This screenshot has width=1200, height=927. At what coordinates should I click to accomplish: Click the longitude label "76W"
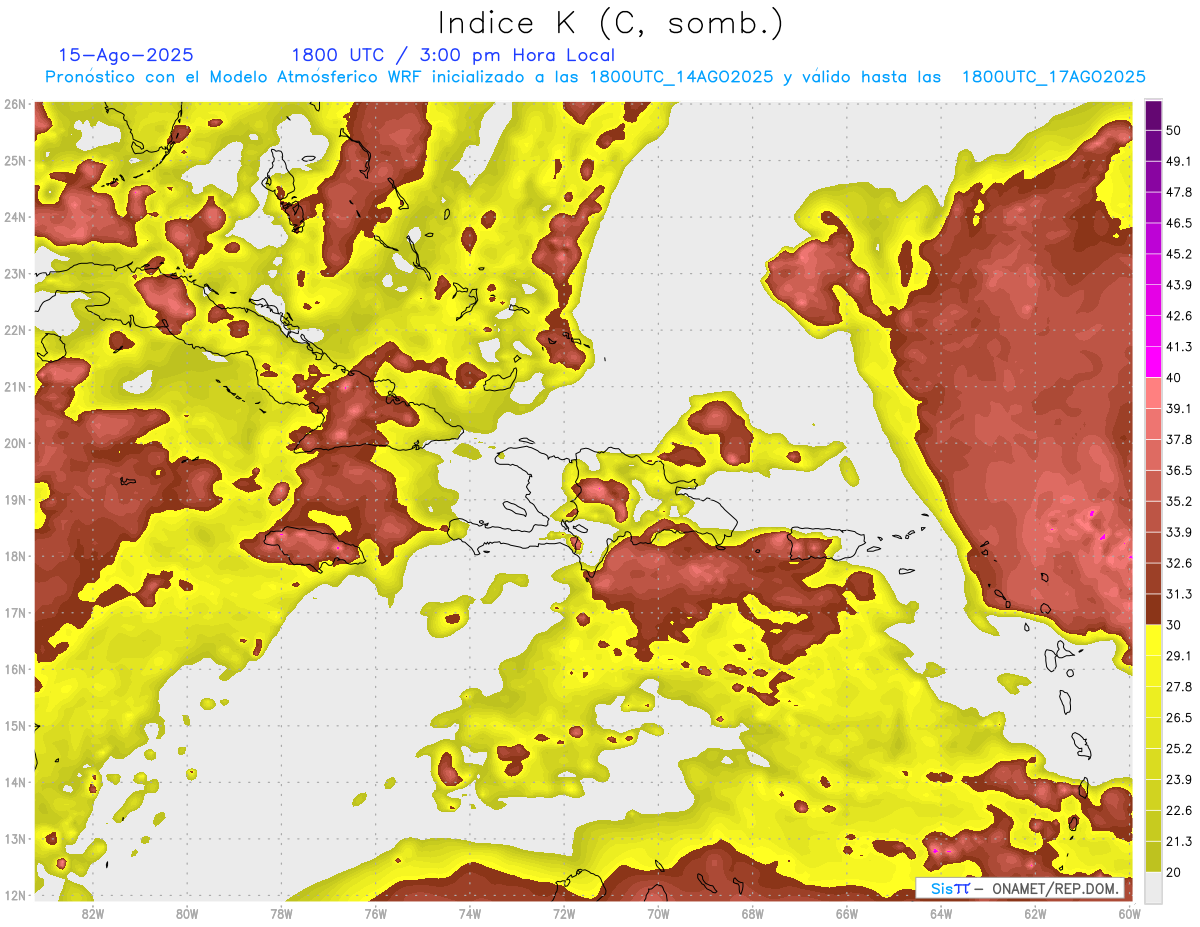tap(375, 913)
